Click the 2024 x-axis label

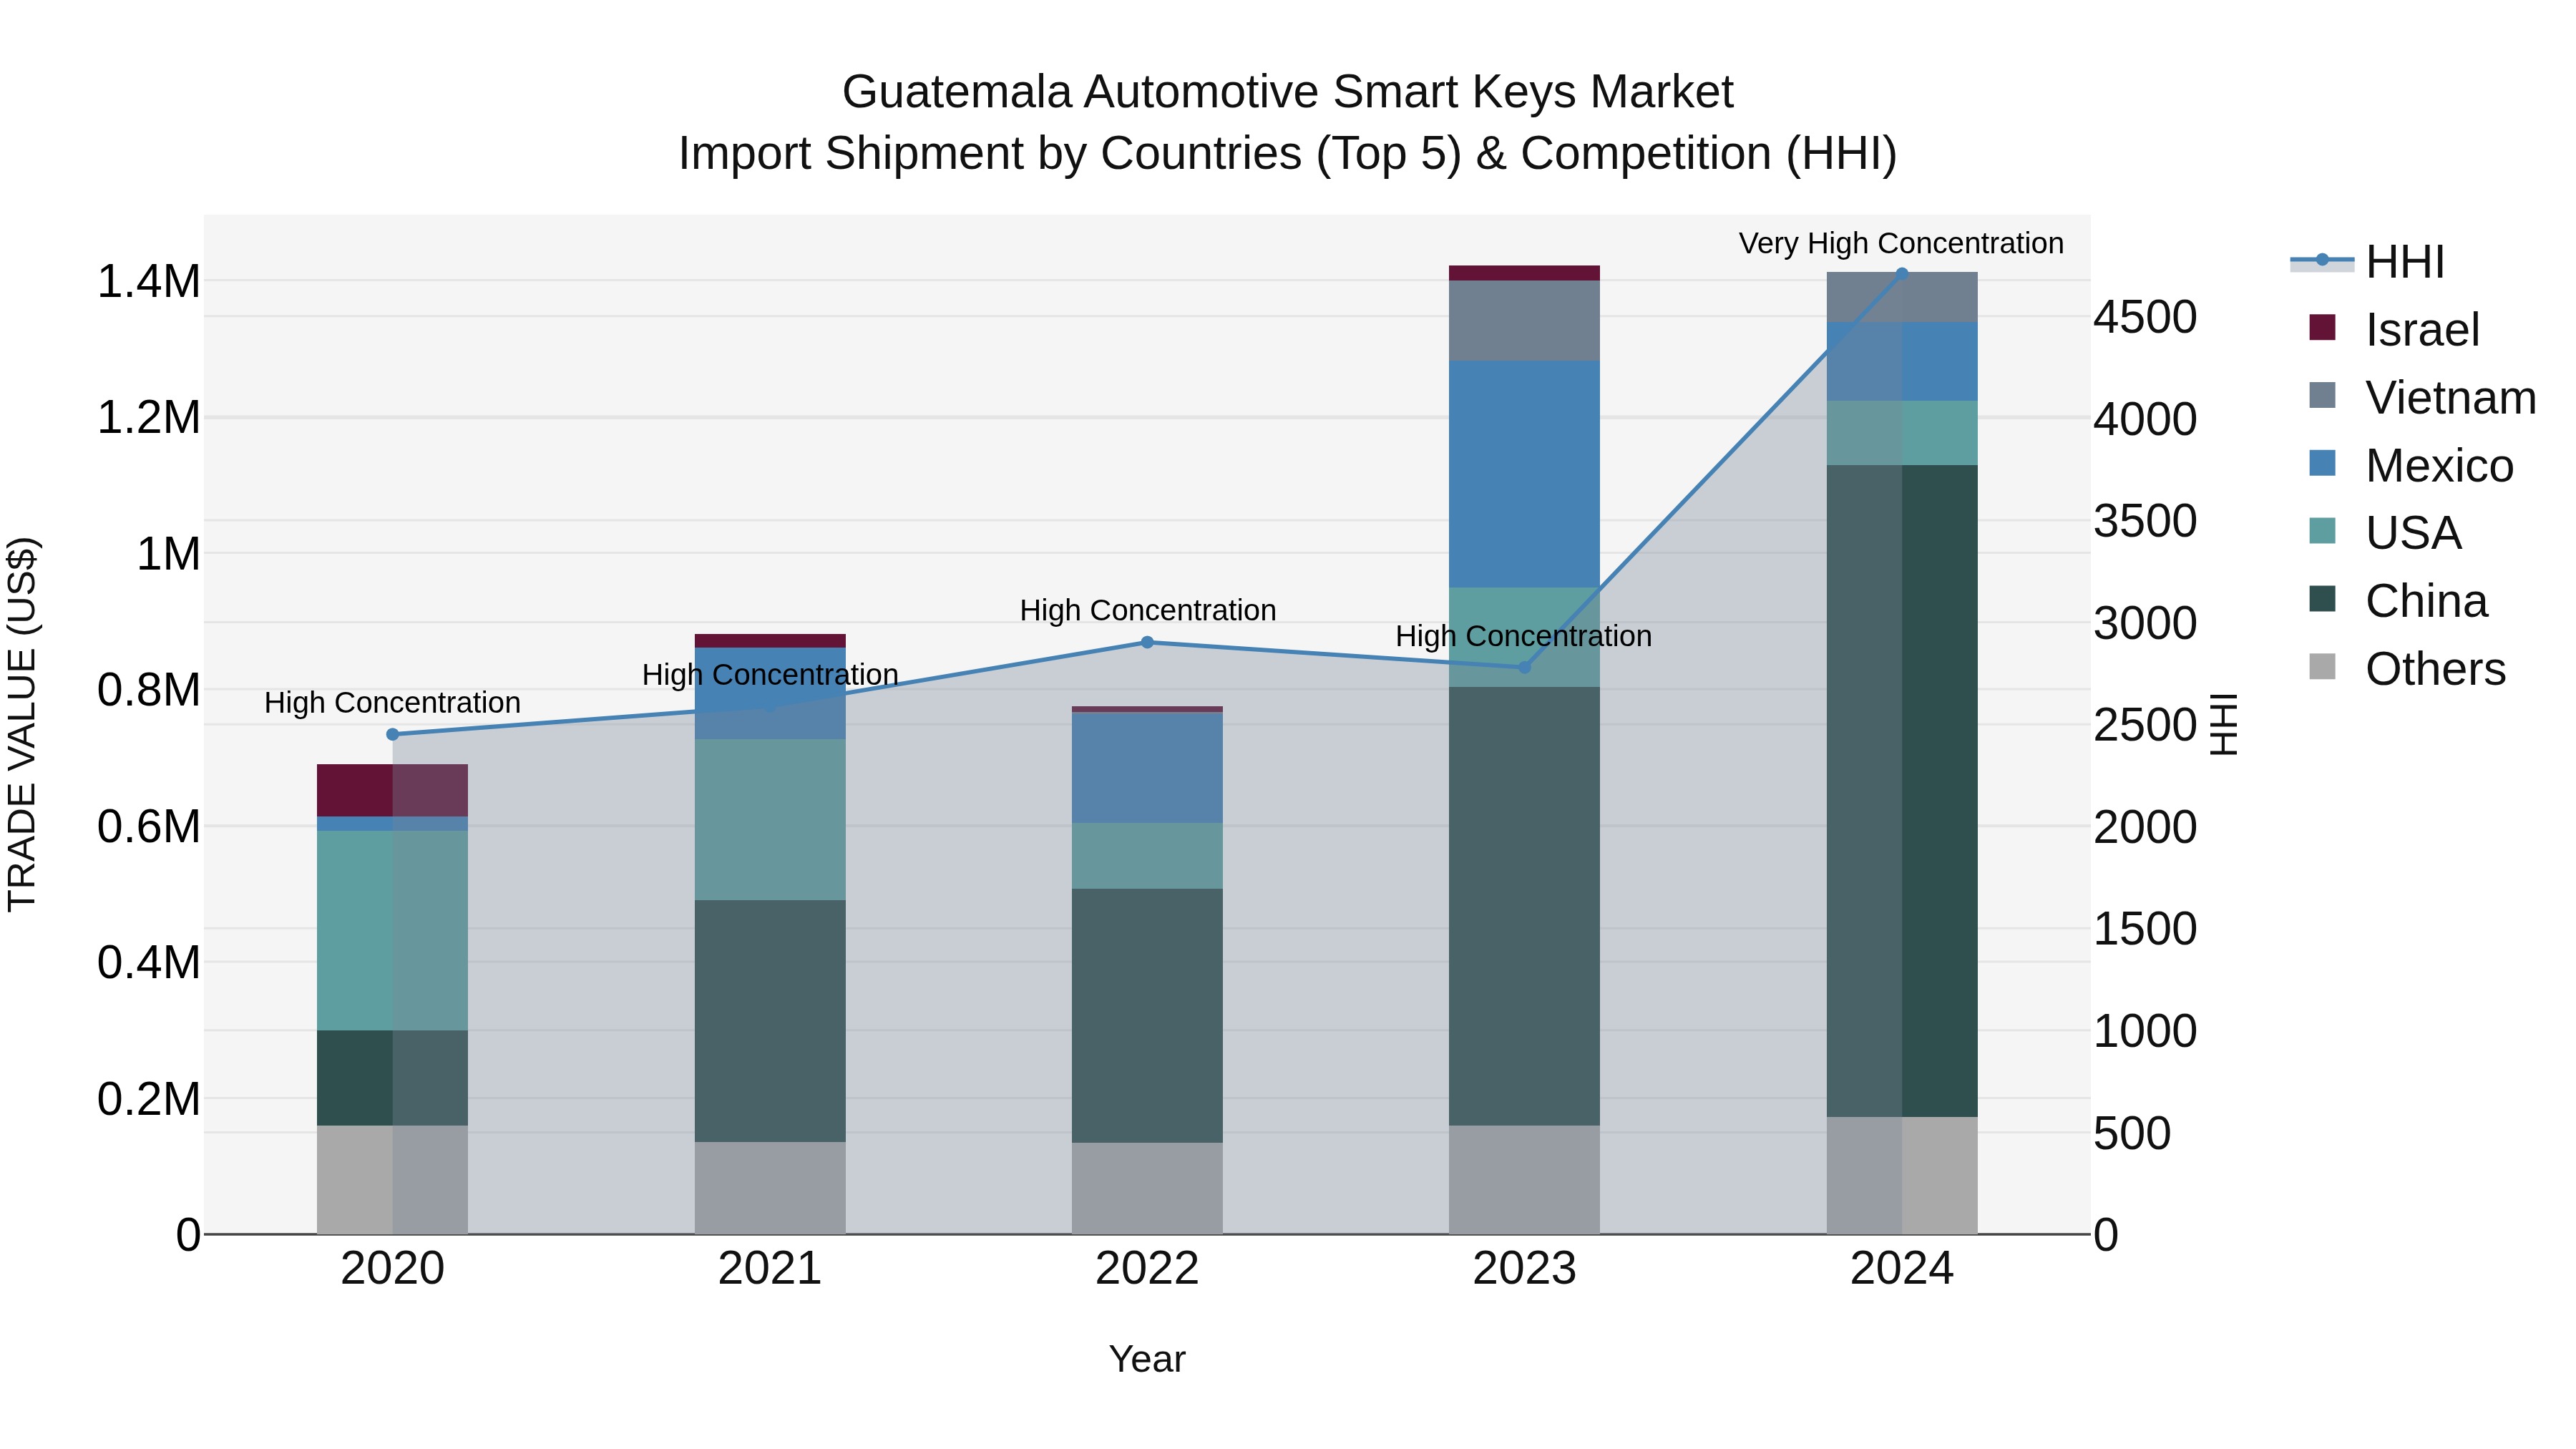(x=1902, y=1268)
